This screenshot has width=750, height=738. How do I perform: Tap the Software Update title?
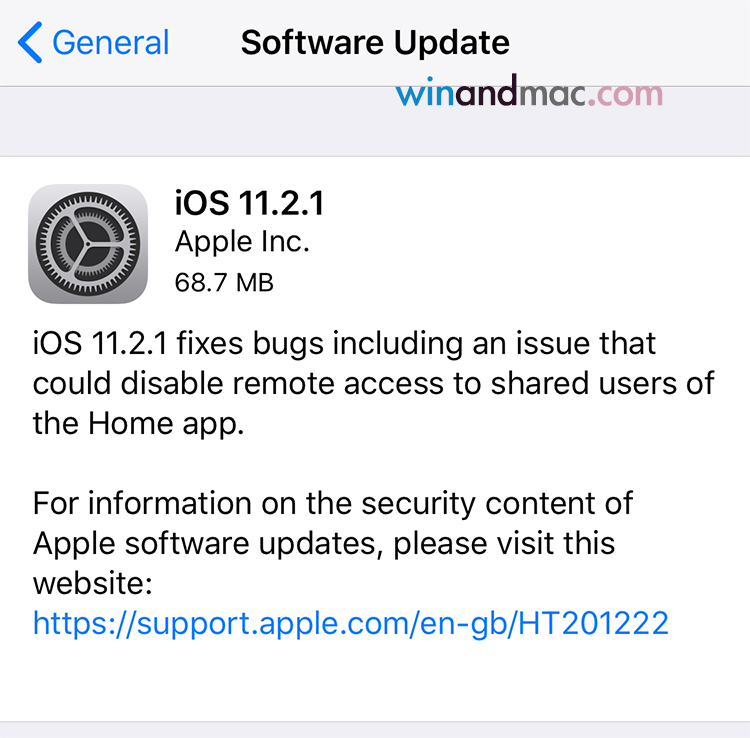click(x=375, y=43)
